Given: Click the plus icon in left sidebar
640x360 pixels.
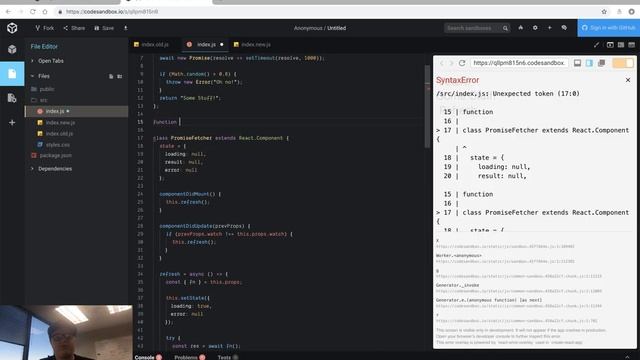Looking at the screenshot, I should pyautogui.click(x=12, y=122).
